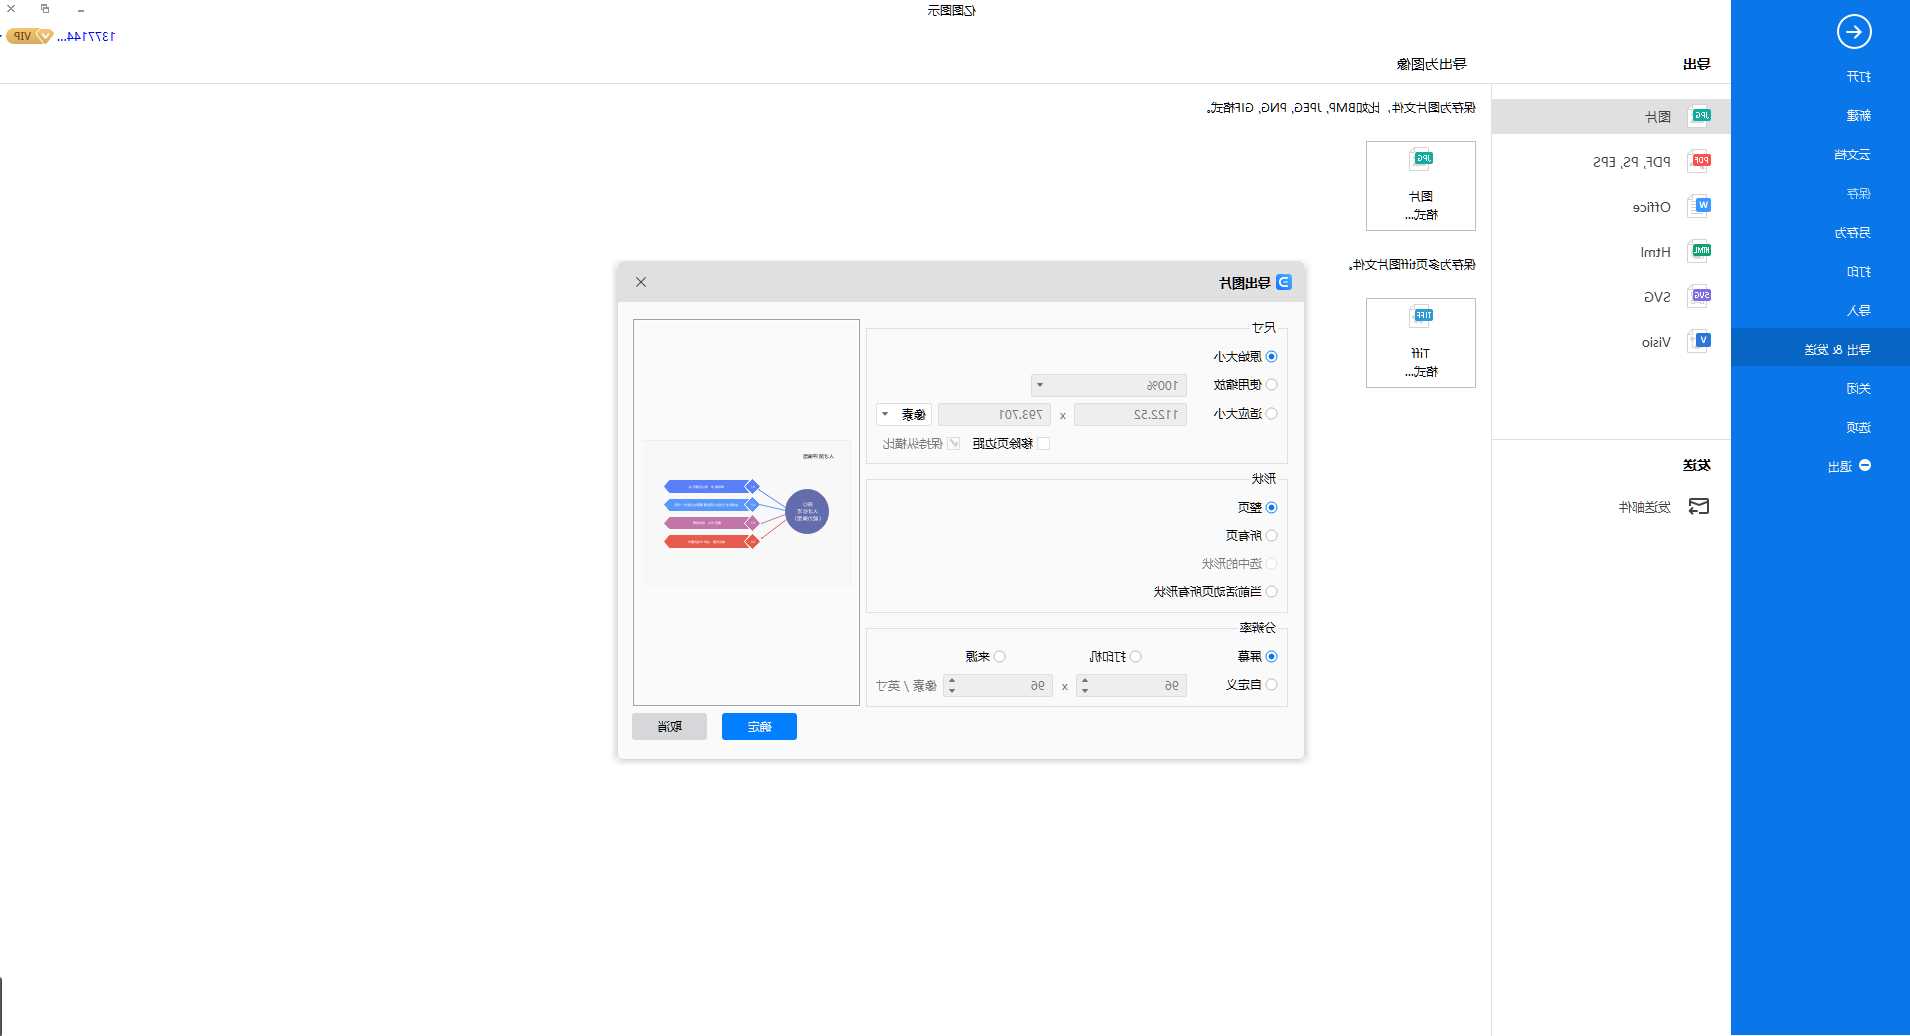Viewport: 1910px width, 1036px height.
Task: Select 当前活动页所有形状 radio button
Action: click(x=1272, y=592)
